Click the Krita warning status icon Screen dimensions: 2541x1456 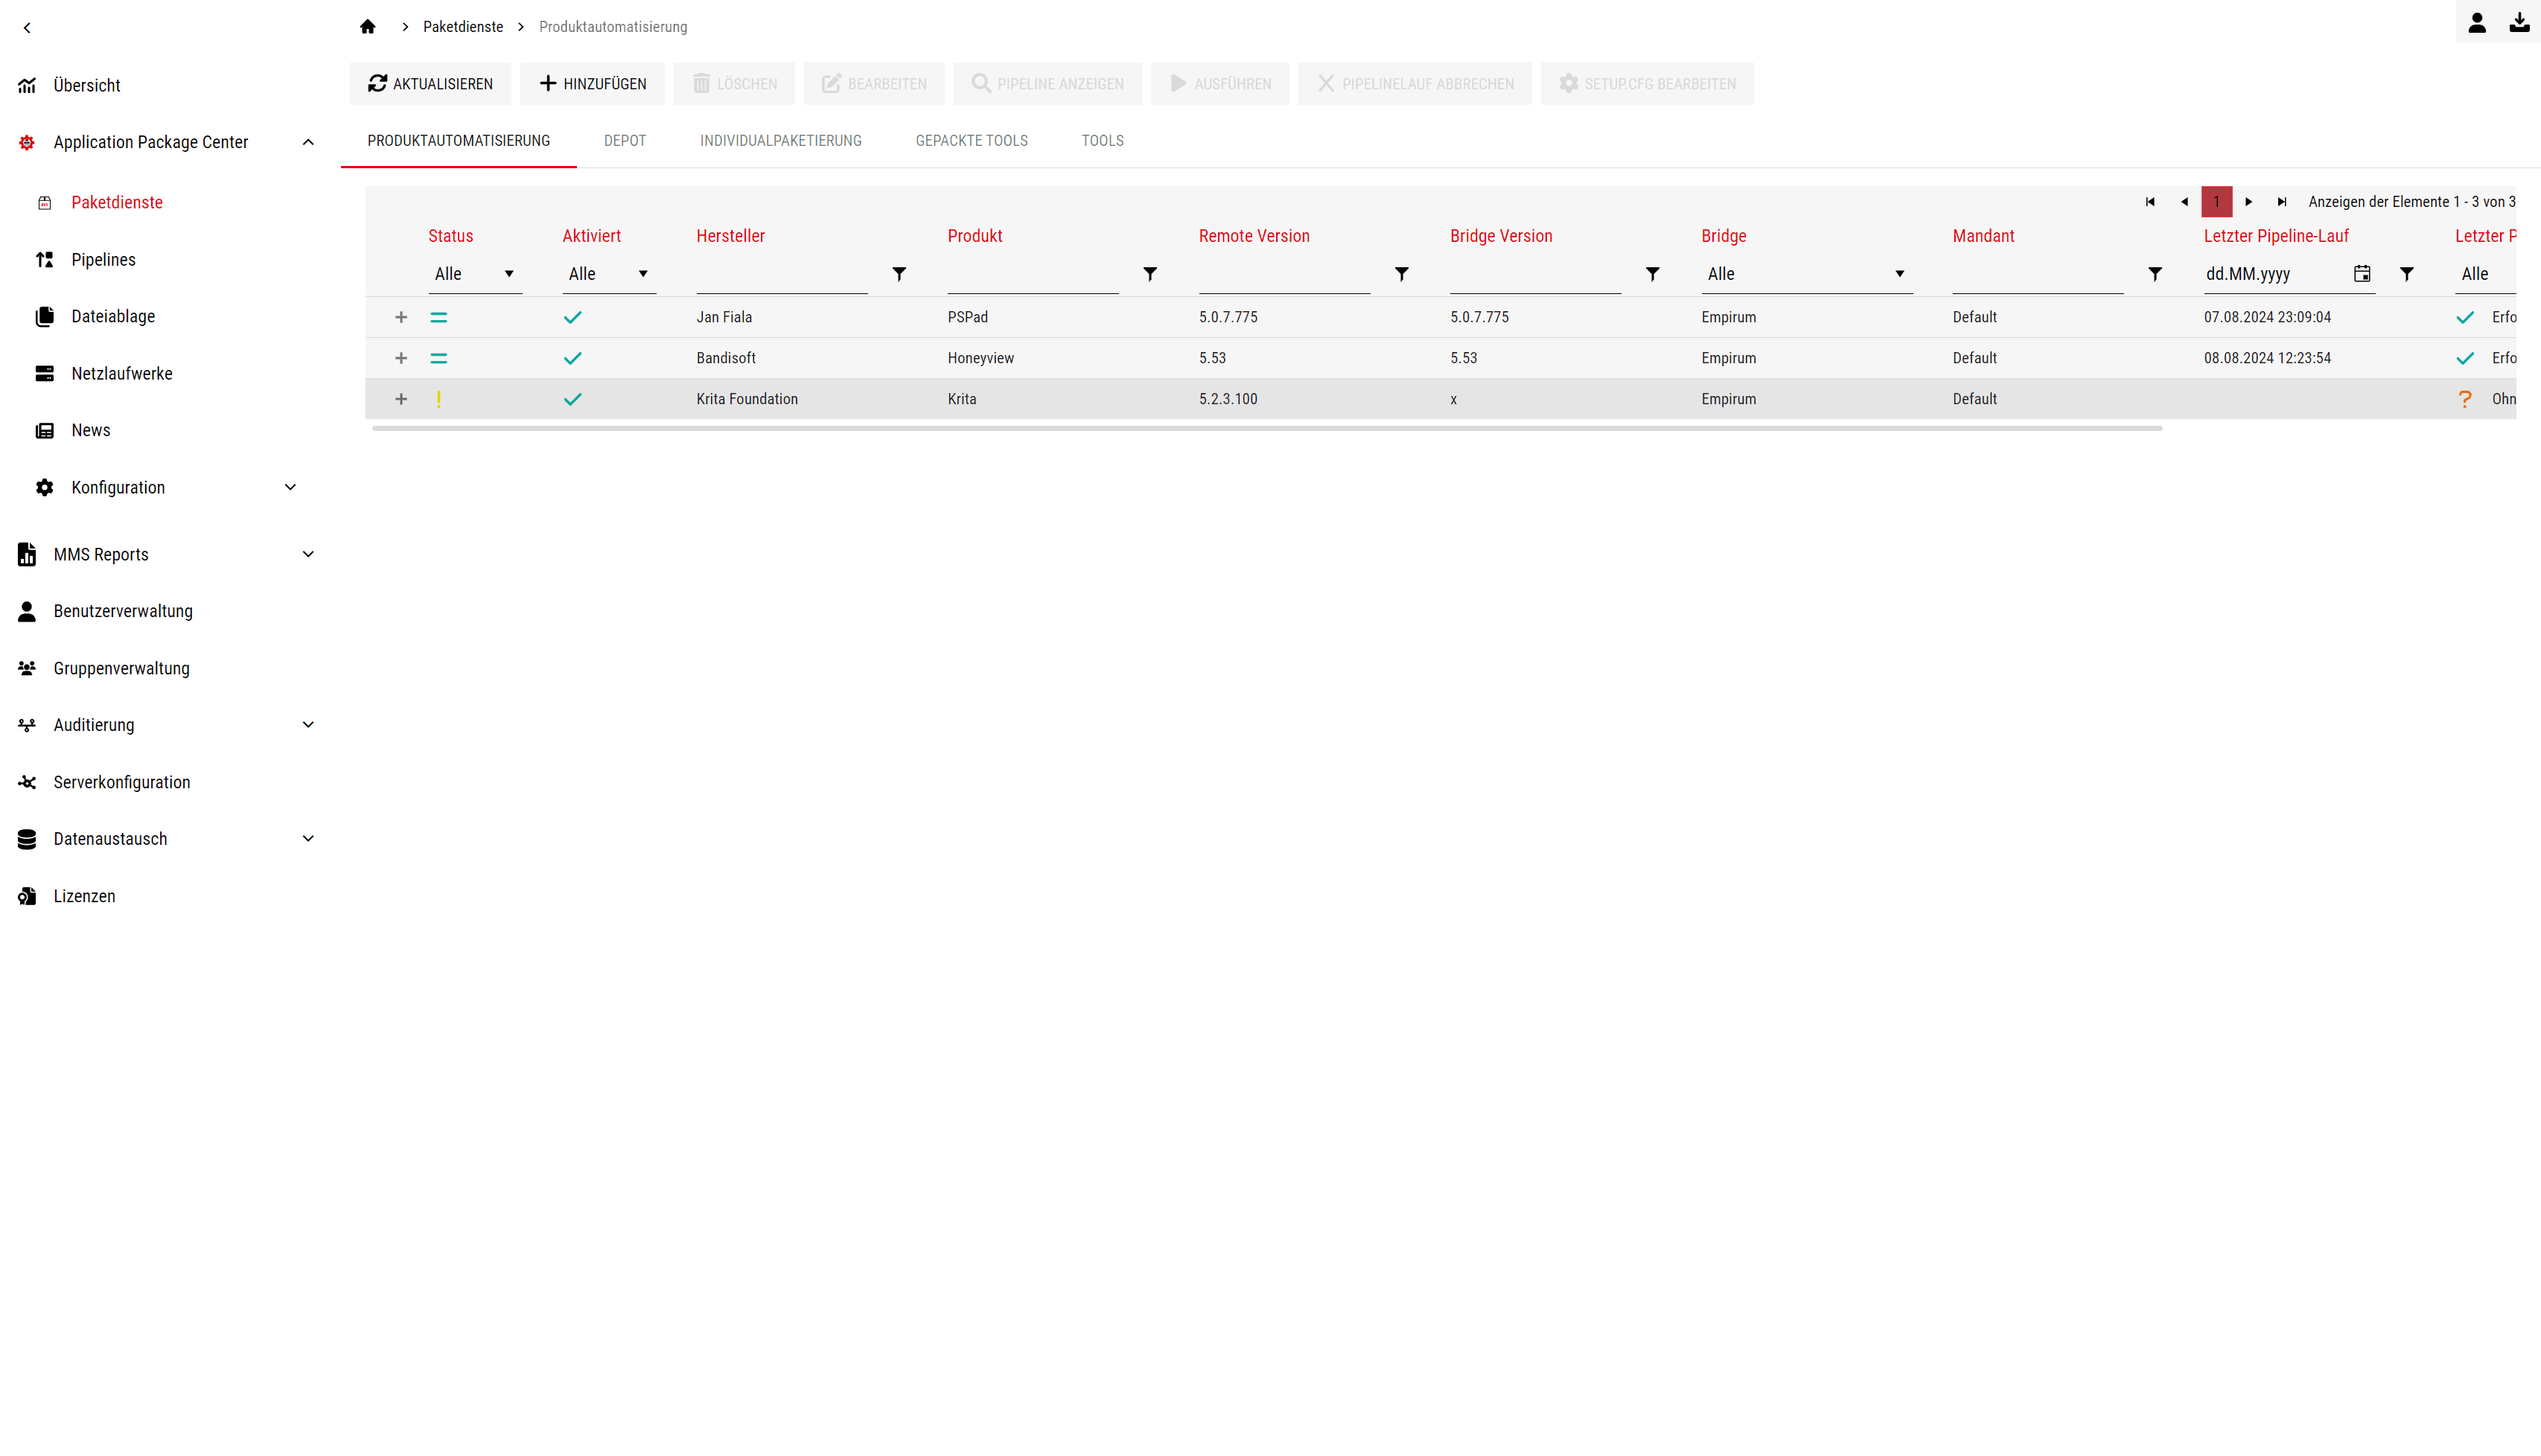click(x=439, y=400)
